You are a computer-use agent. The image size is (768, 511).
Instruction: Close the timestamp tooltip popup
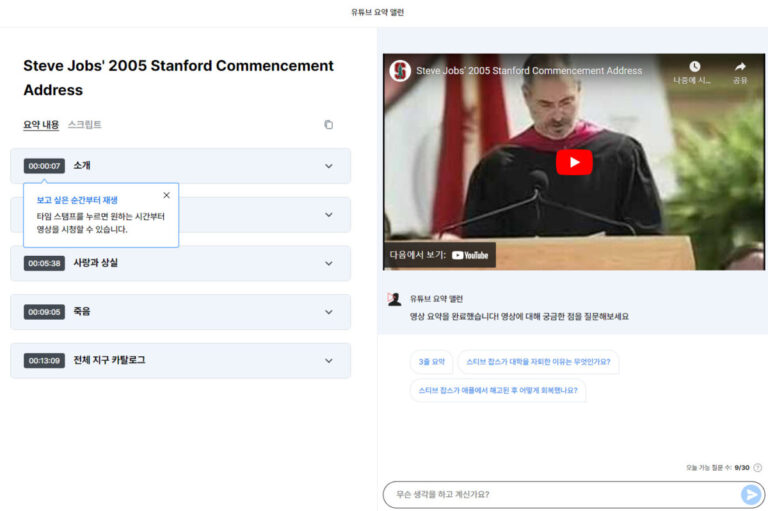(x=167, y=195)
